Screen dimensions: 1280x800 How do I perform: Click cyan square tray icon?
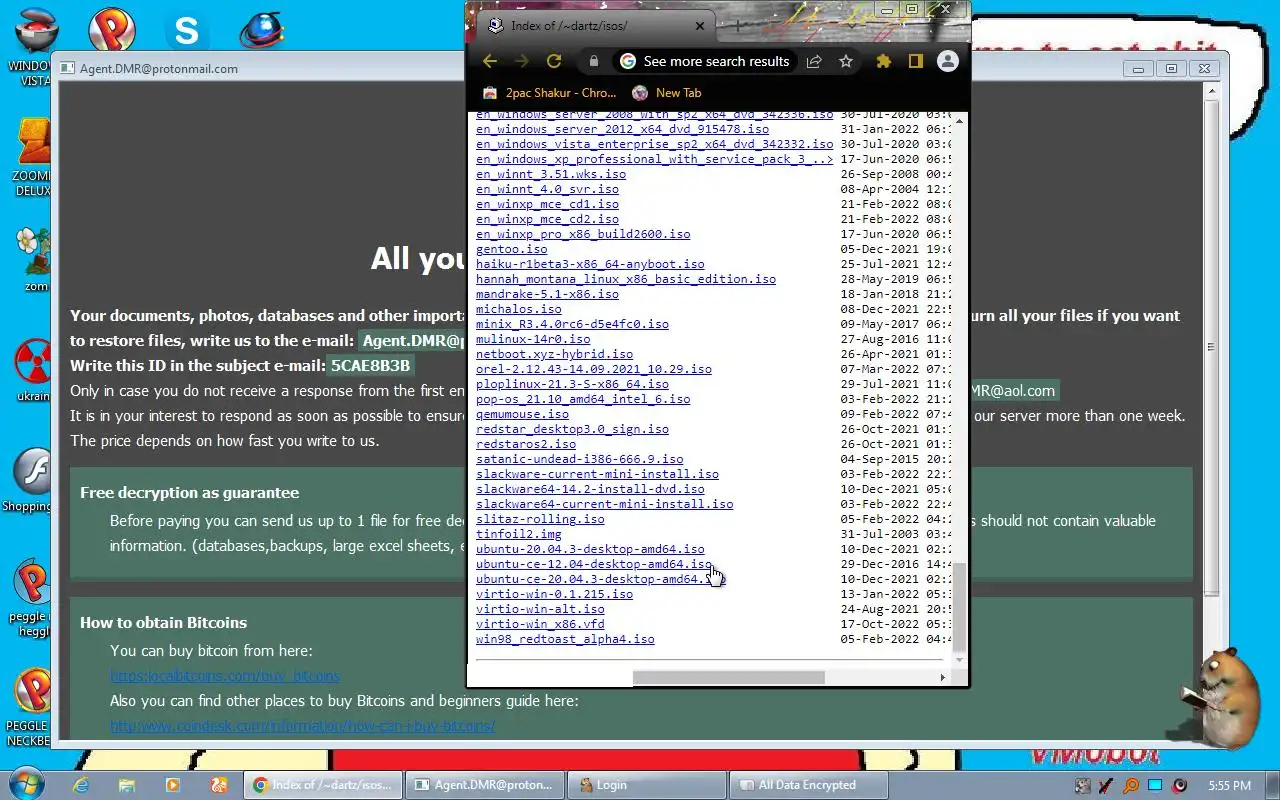coord(1155,785)
